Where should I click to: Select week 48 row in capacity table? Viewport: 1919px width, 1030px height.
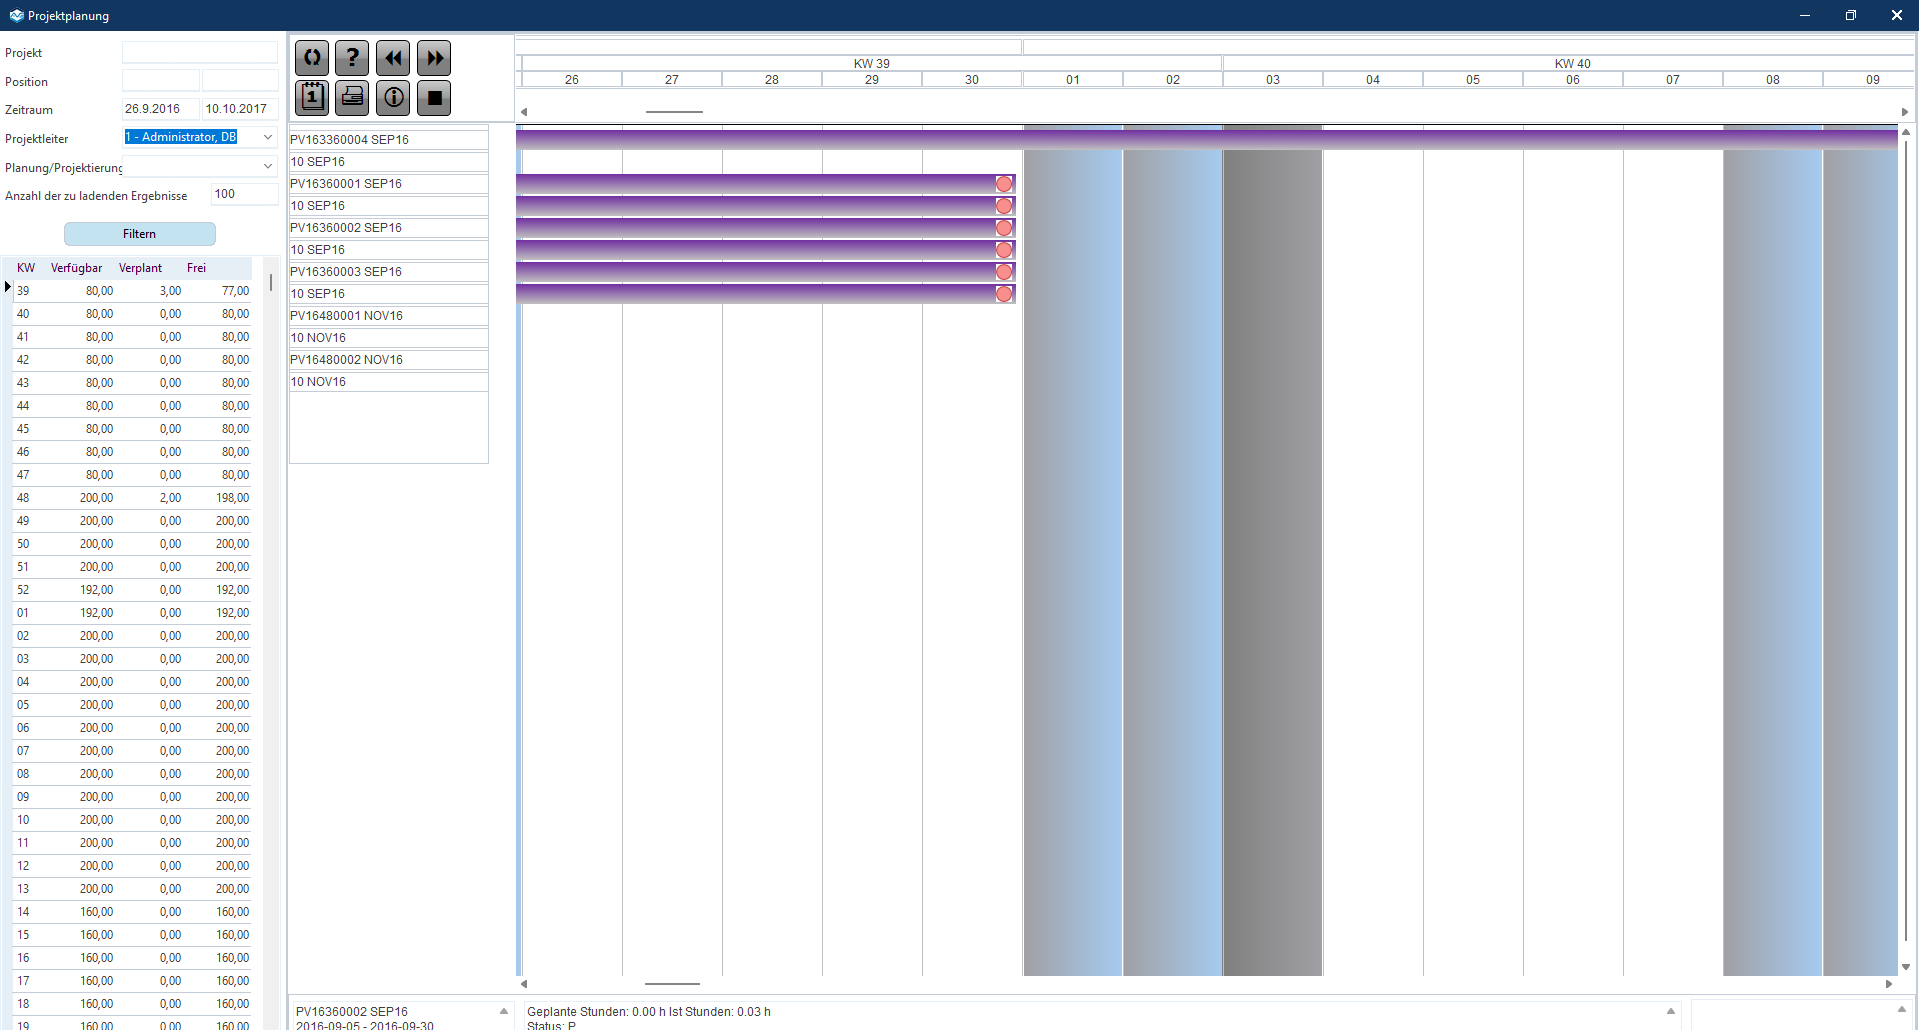tap(130, 498)
